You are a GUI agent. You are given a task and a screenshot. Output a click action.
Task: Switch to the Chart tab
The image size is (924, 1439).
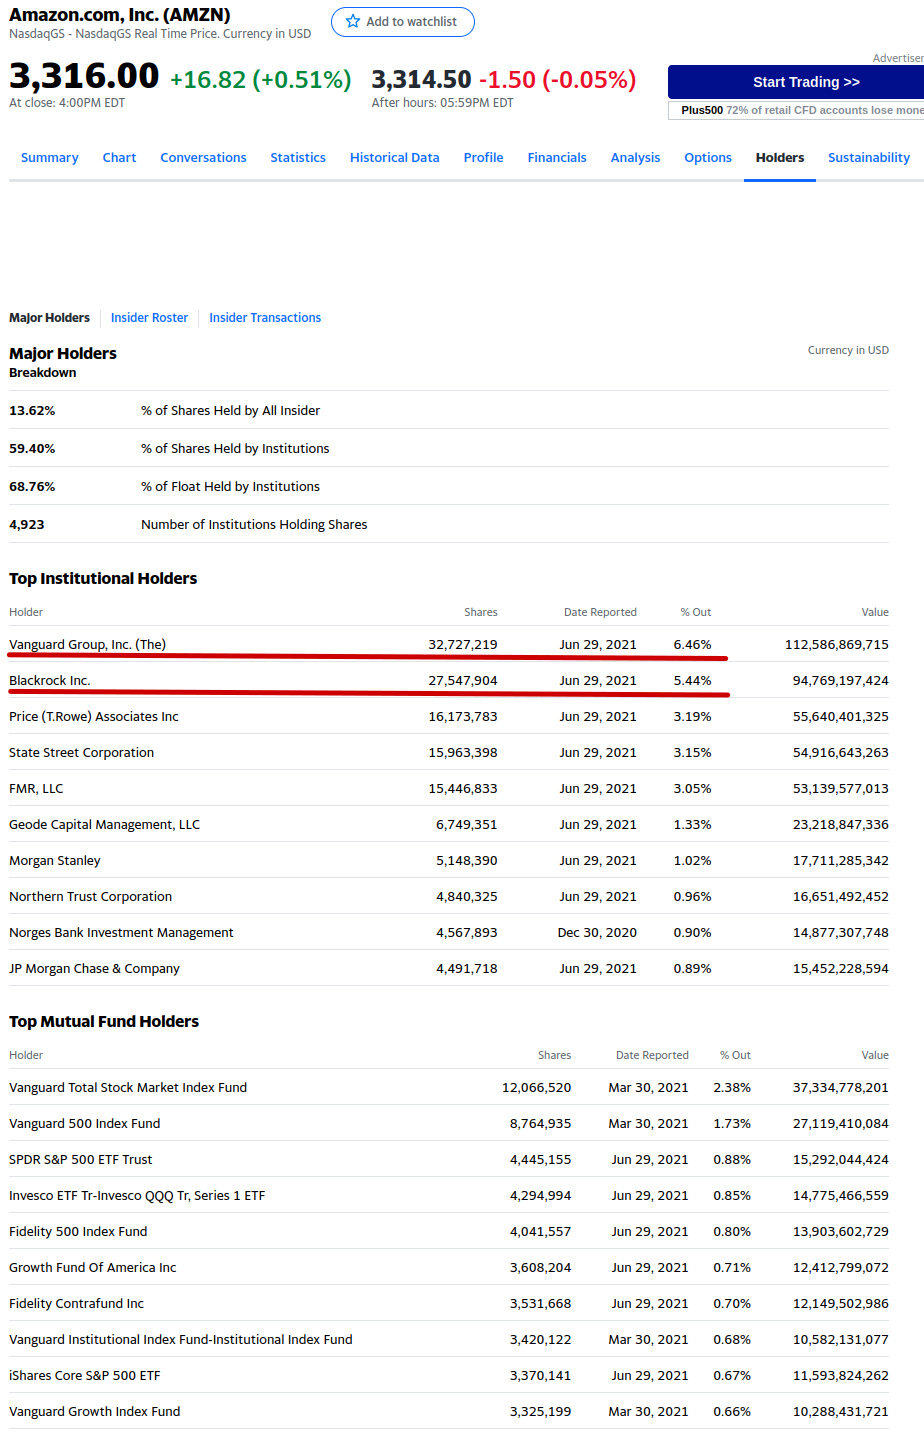[119, 158]
